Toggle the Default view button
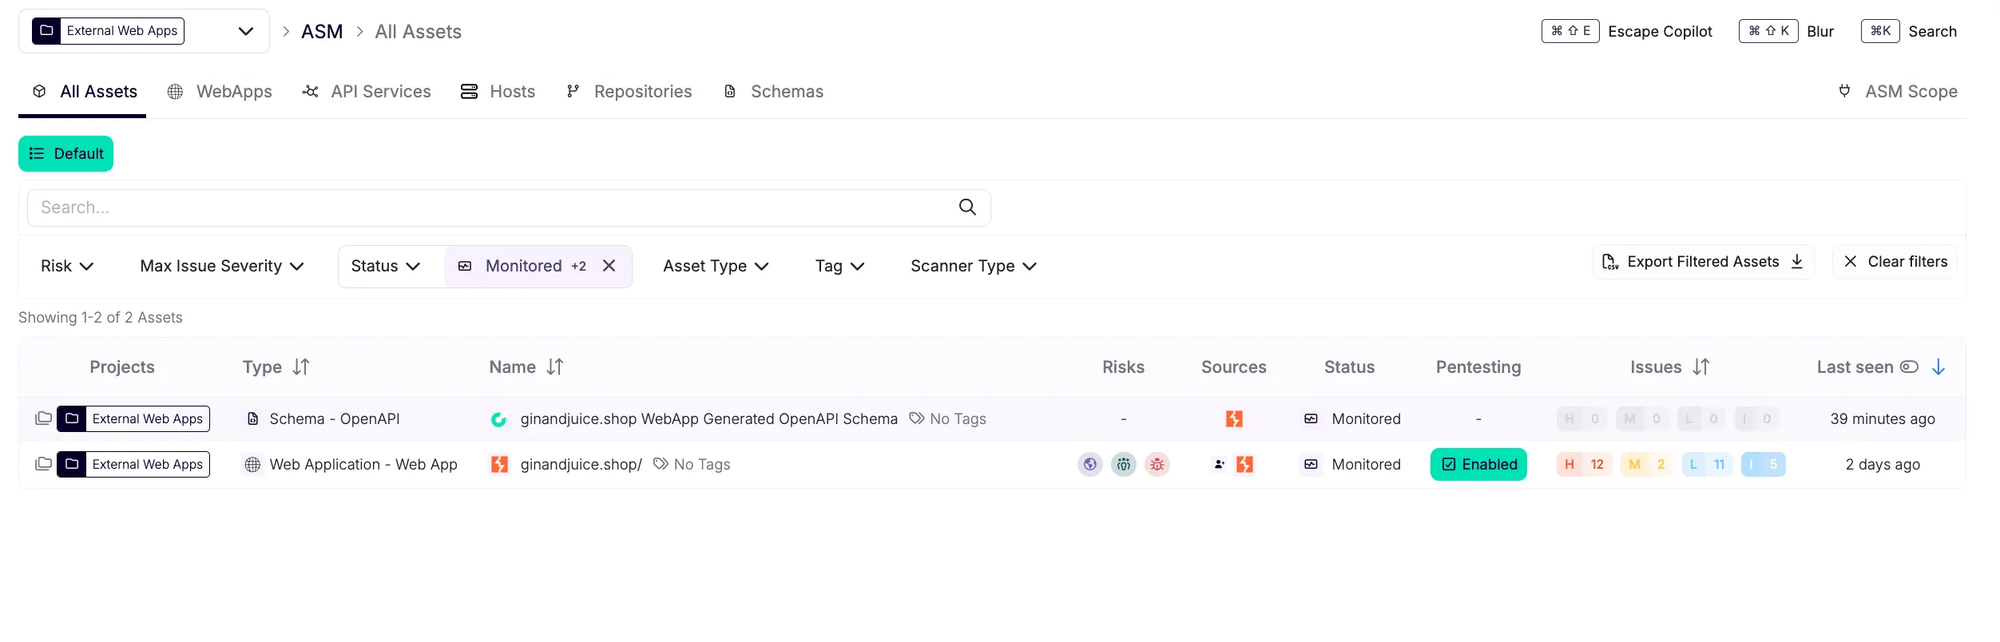This screenshot has height=642, width=2000. click(x=66, y=154)
